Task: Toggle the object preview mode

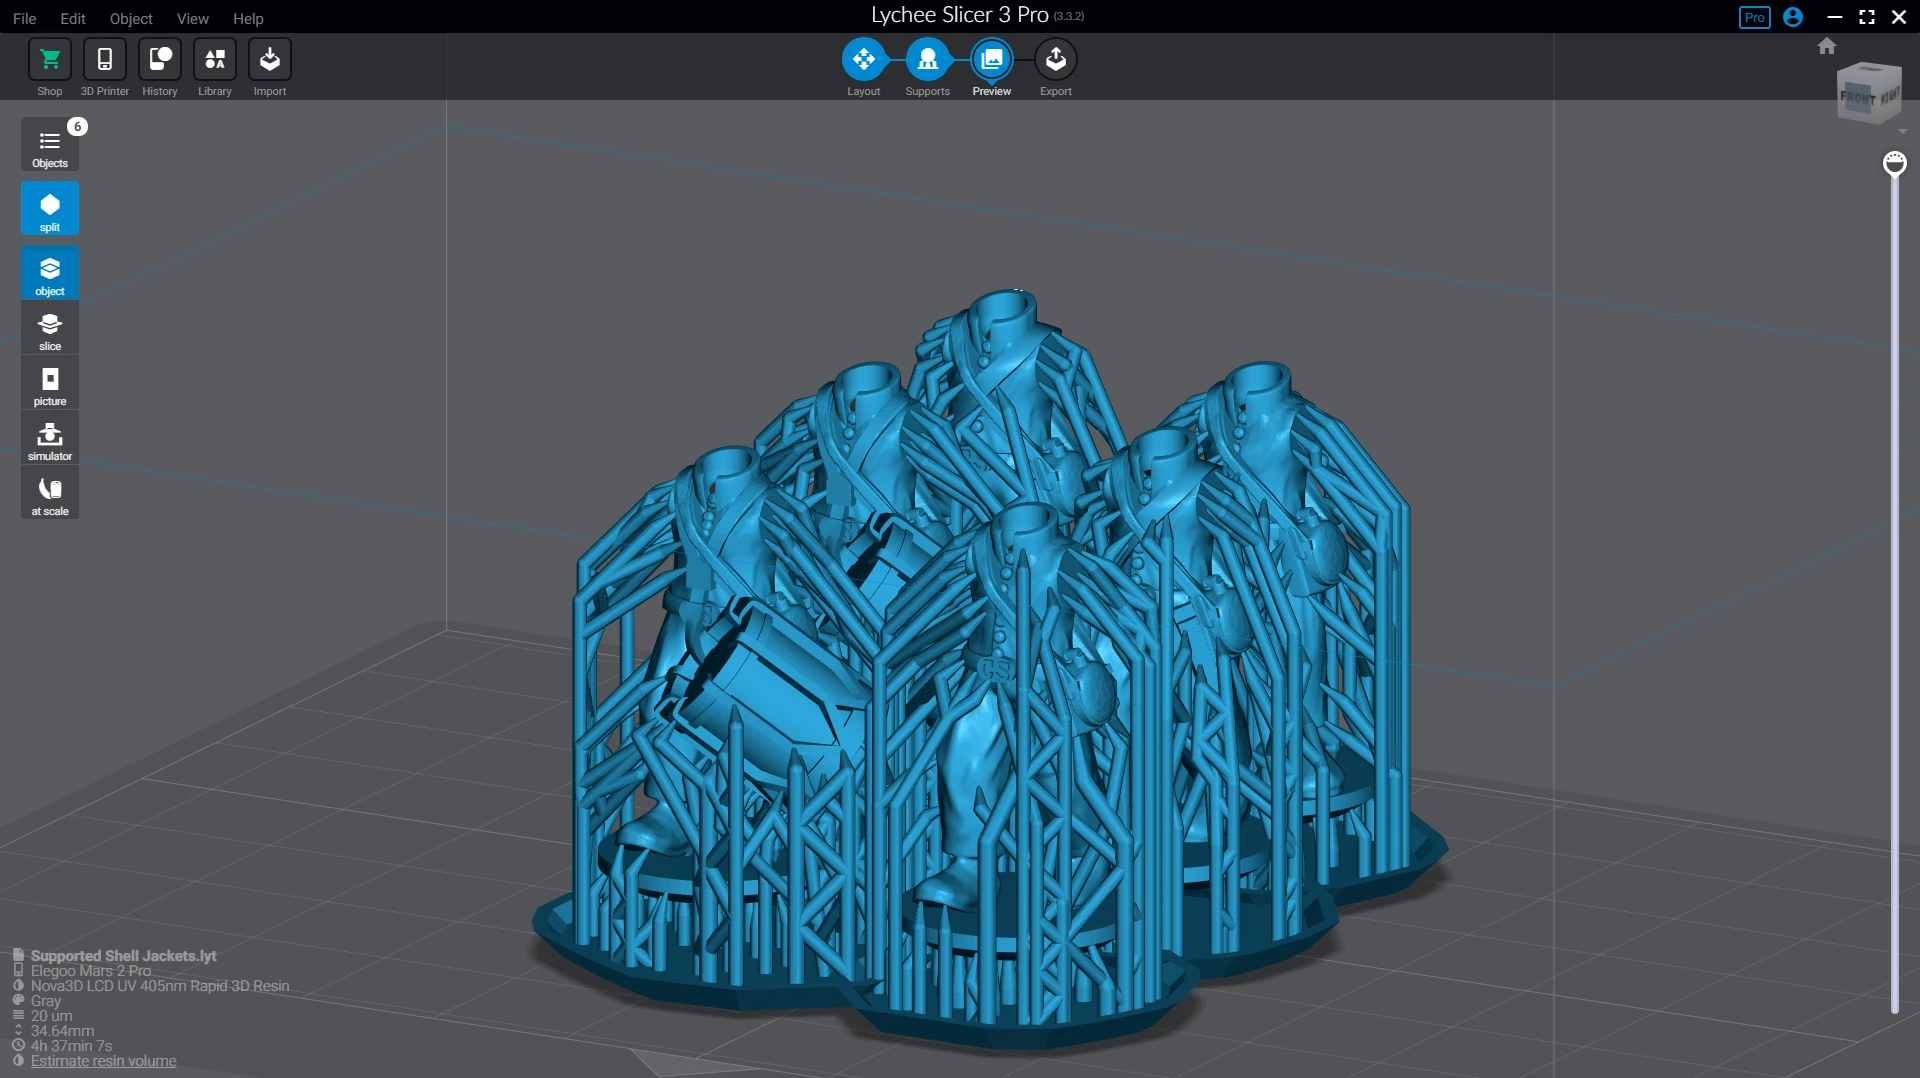Action: (50, 273)
